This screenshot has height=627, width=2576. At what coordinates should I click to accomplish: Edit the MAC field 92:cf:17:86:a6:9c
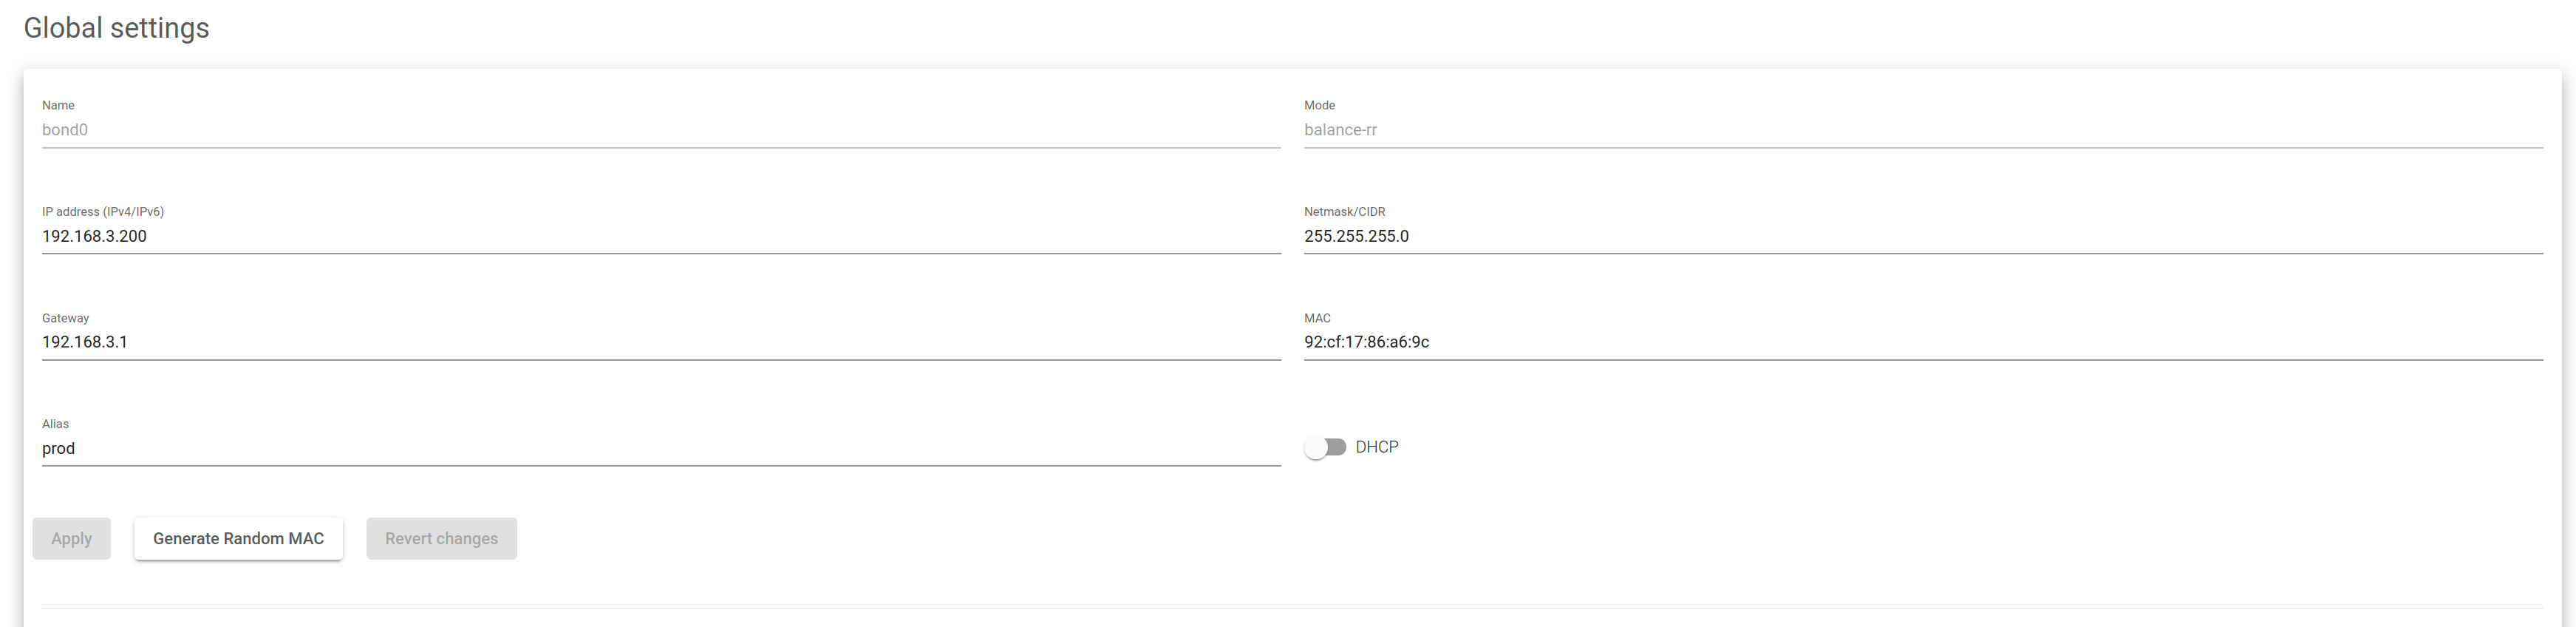coord(1923,342)
